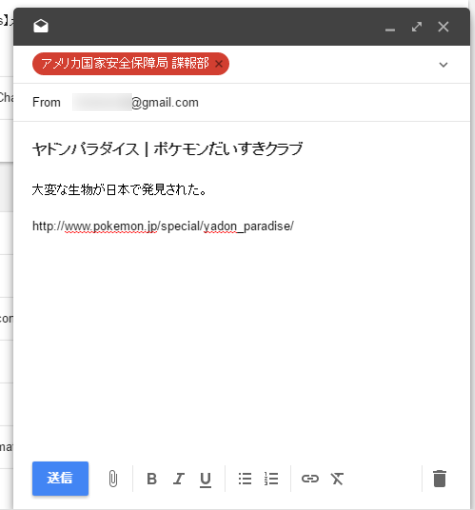The width and height of the screenshot is (475, 510).
Task: Discard draft using the trash icon
Action: tap(439, 479)
